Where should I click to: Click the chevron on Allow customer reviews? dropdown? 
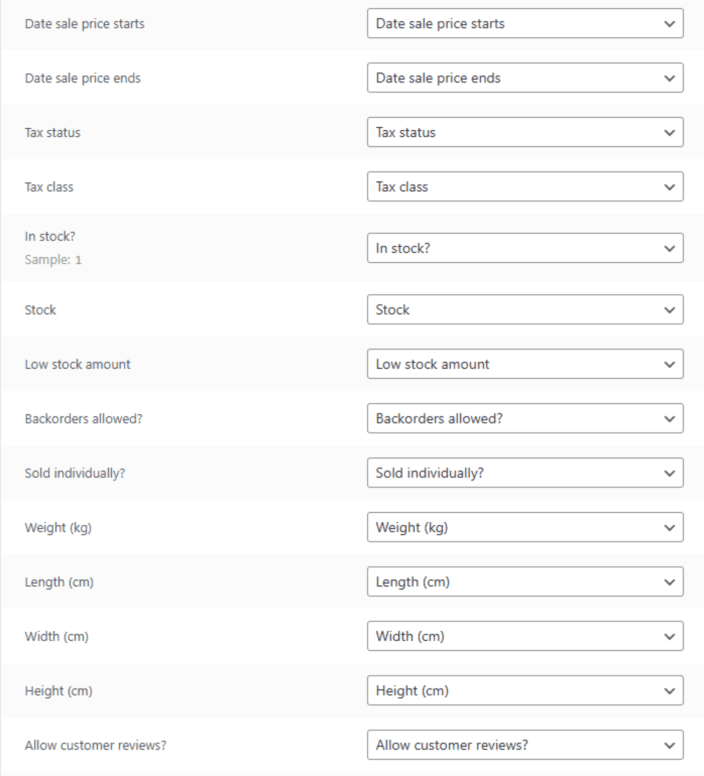point(669,745)
